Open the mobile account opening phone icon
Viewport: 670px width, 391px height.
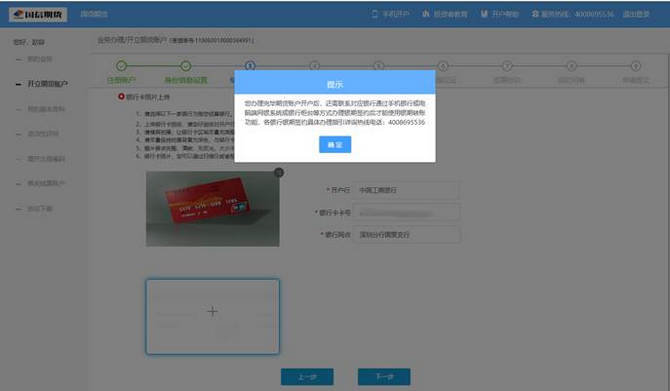(x=375, y=14)
